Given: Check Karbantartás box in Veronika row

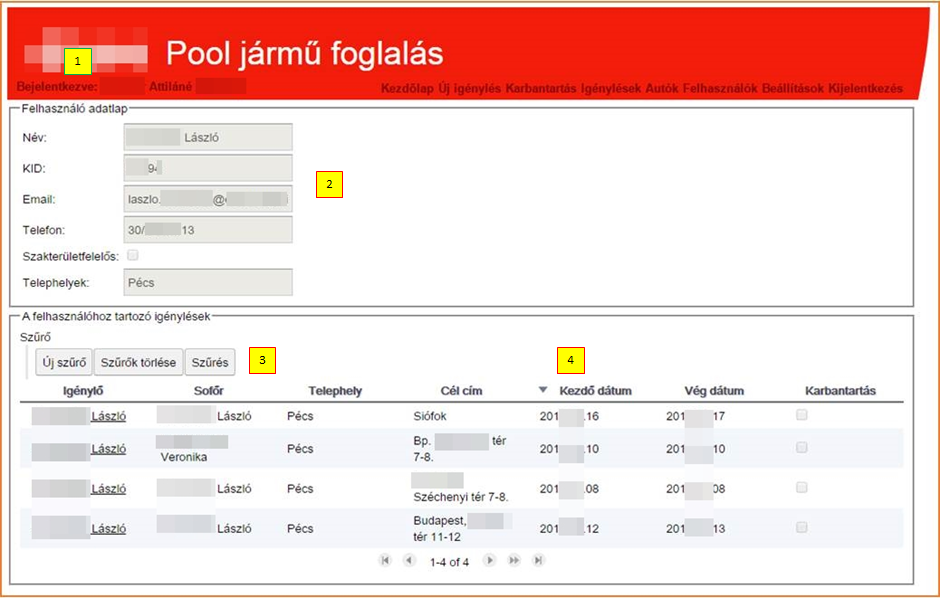Looking at the screenshot, I should [x=802, y=449].
